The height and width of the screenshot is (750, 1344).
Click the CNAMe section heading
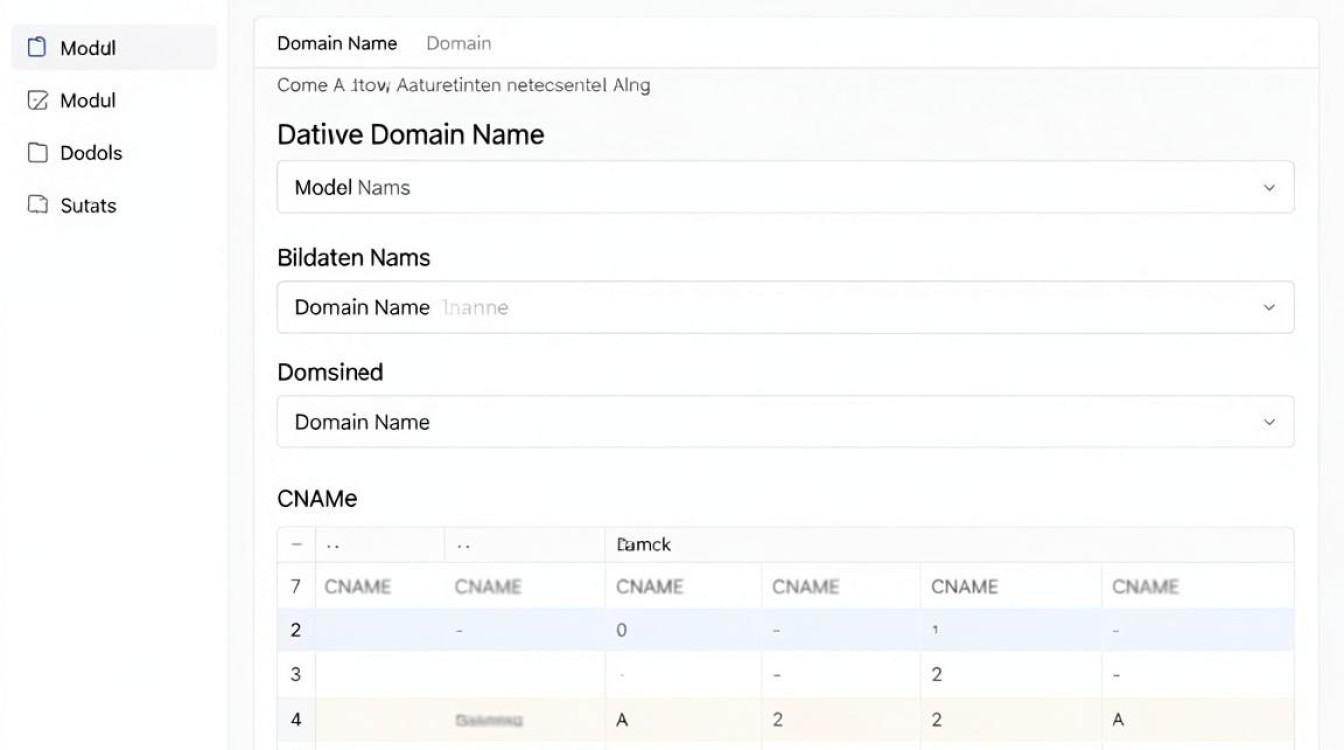(317, 498)
